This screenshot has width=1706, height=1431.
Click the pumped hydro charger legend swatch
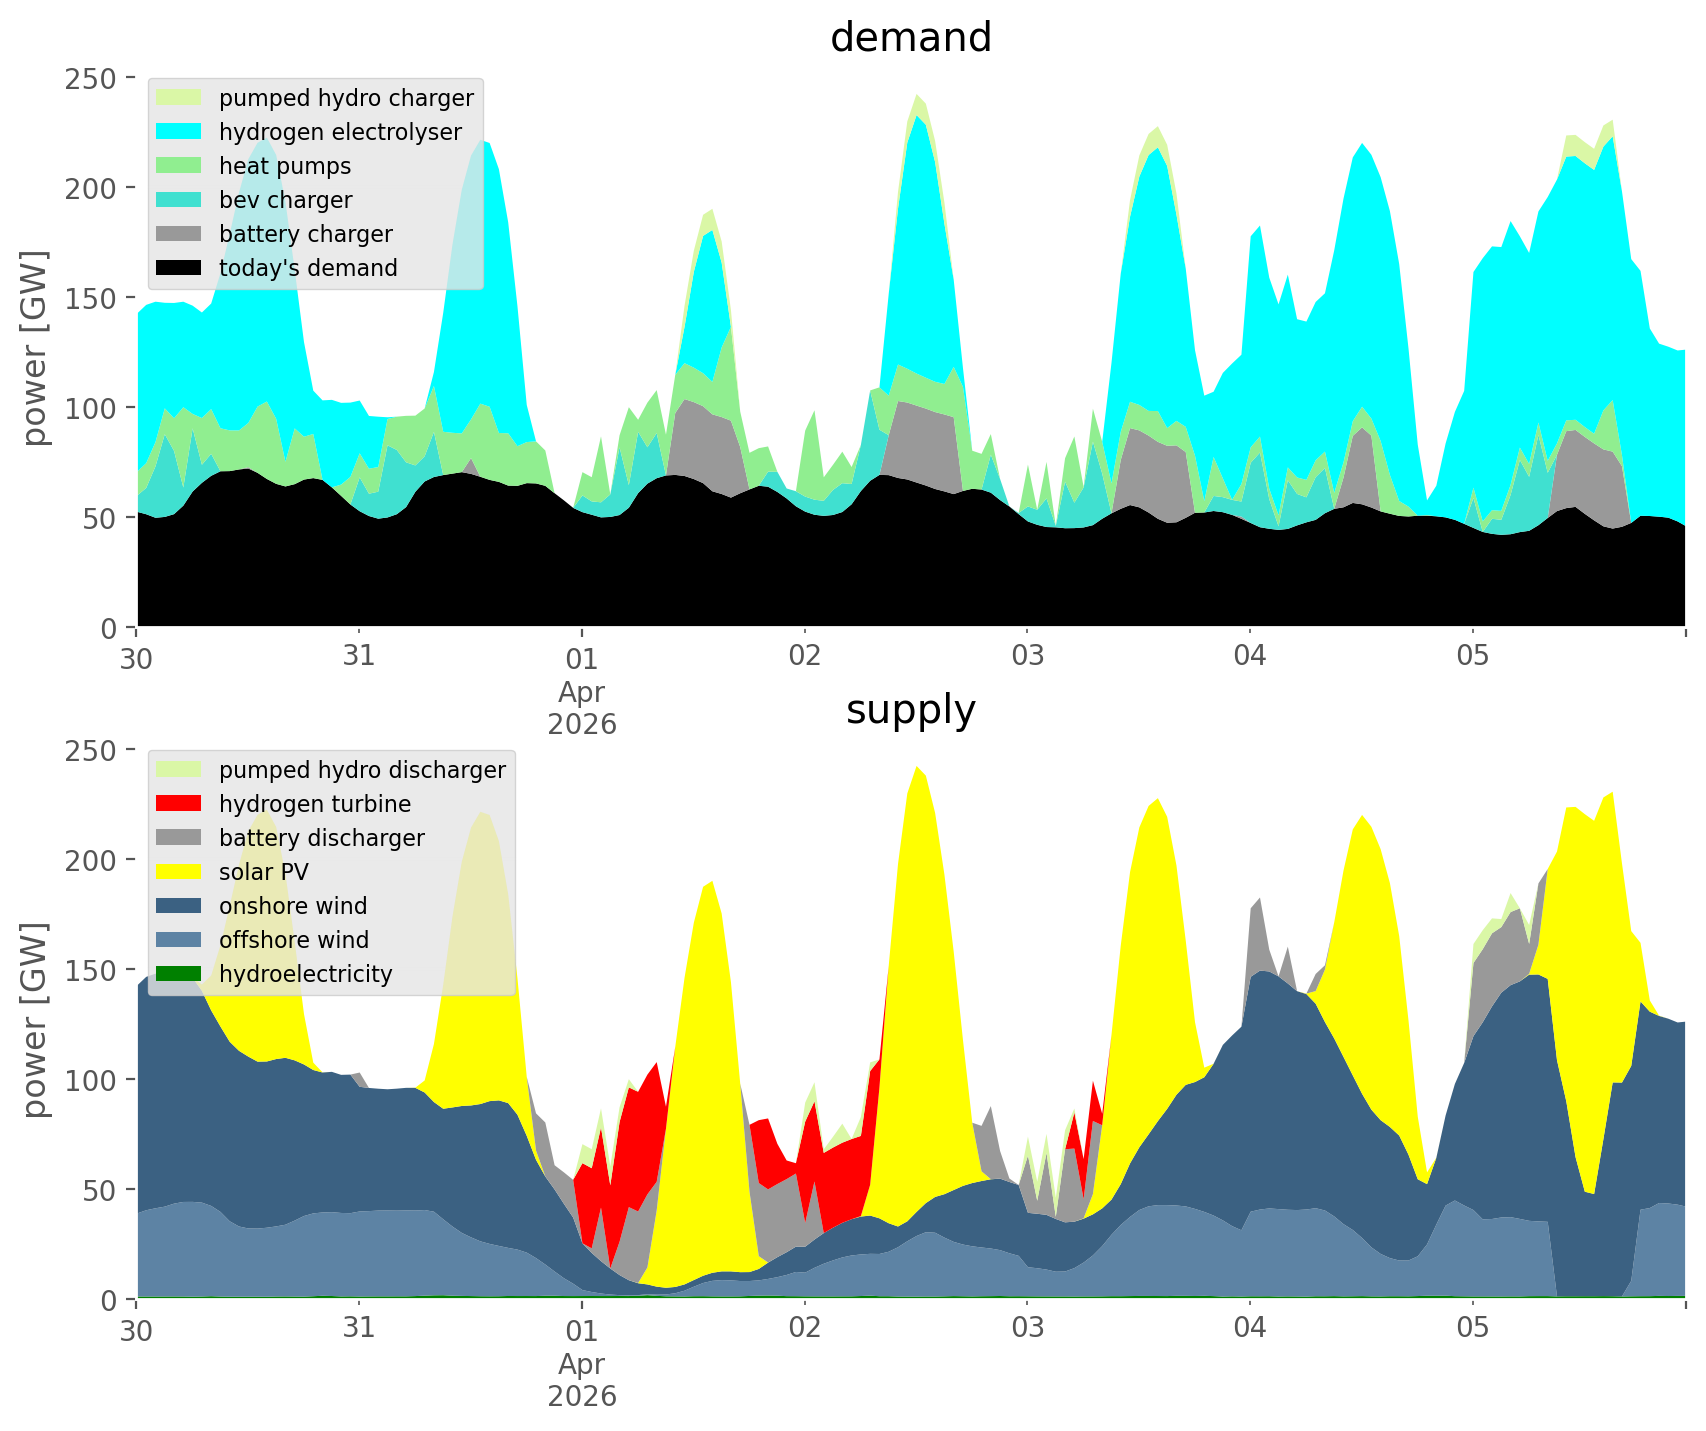coord(180,98)
